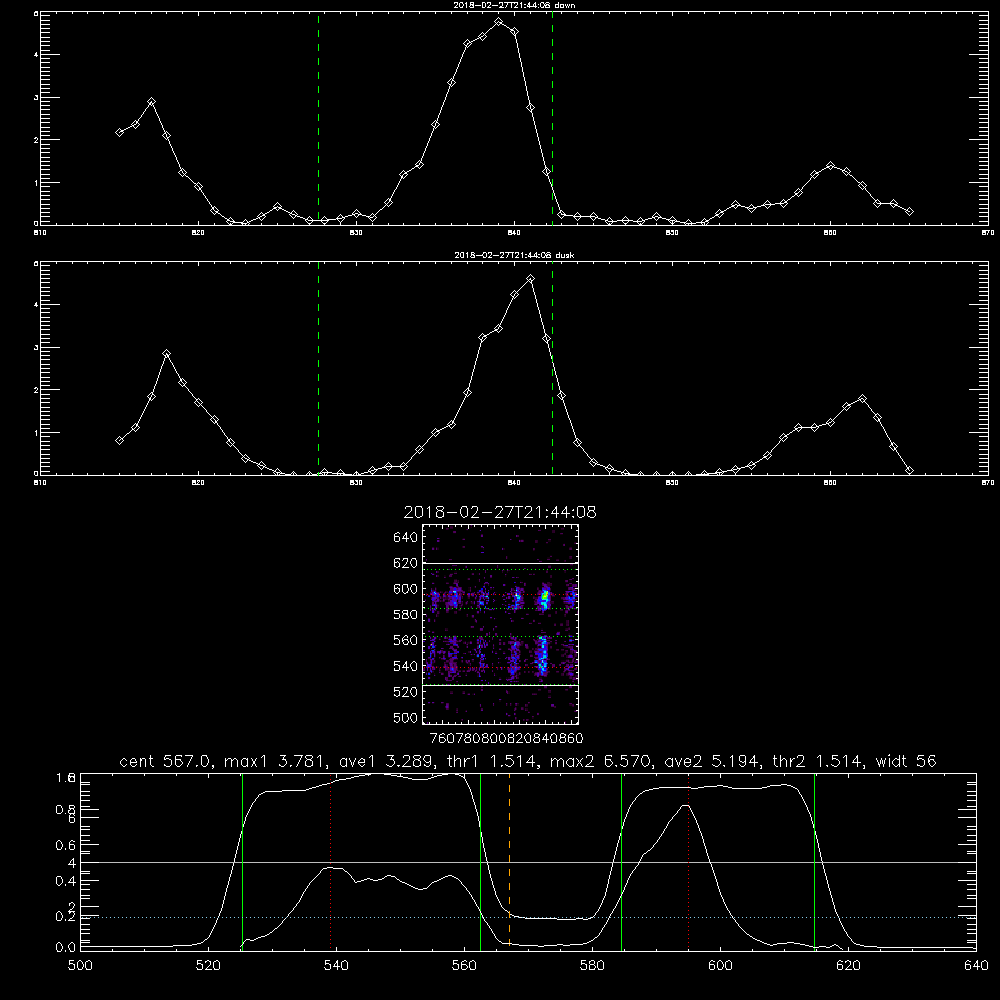Click the x-axis label 580 of the bottom plot

pyautogui.click(x=592, y=965)
